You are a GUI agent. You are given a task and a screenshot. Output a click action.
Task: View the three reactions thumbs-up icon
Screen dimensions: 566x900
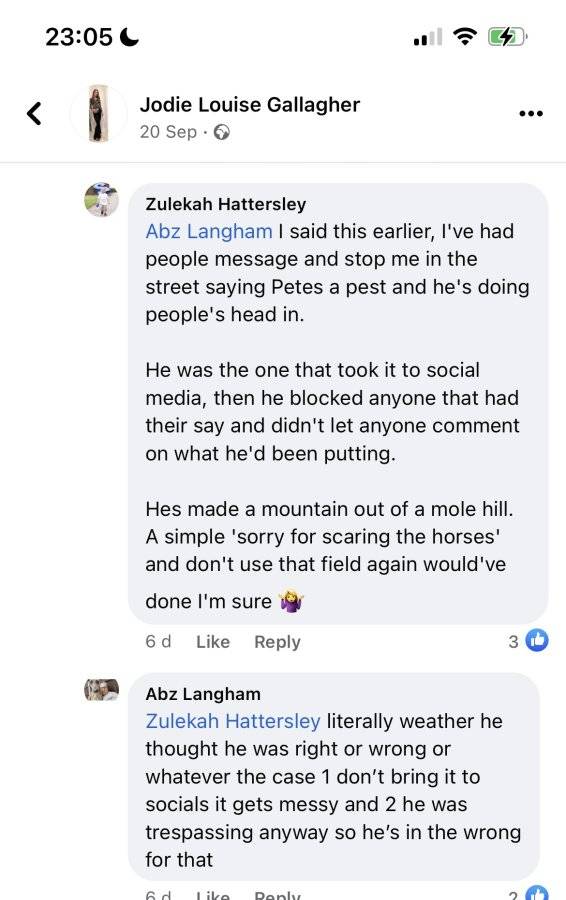pos(537,641)
